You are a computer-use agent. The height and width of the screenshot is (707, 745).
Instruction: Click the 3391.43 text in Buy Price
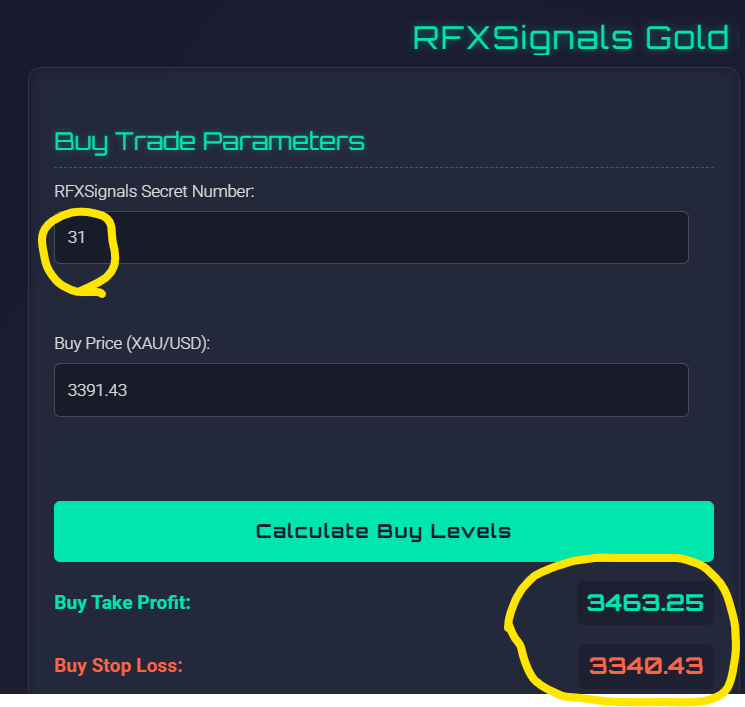coord(97,389)
